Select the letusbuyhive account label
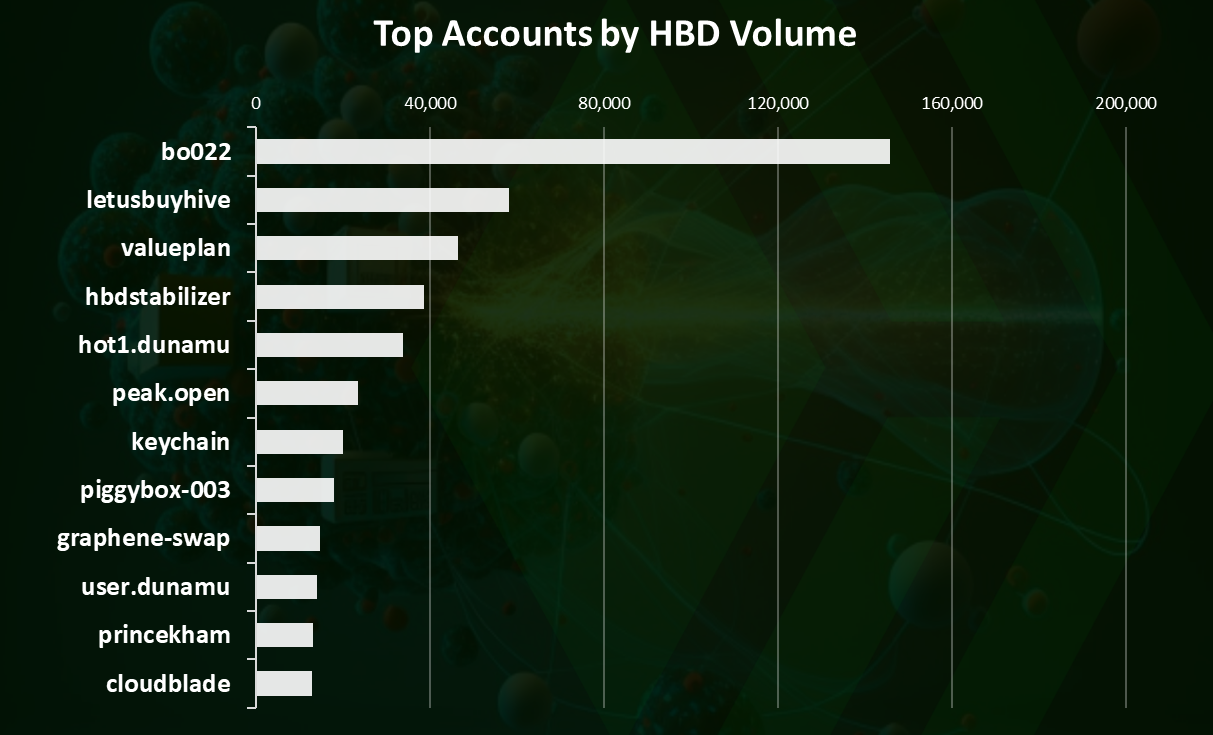 coord(158,200)
